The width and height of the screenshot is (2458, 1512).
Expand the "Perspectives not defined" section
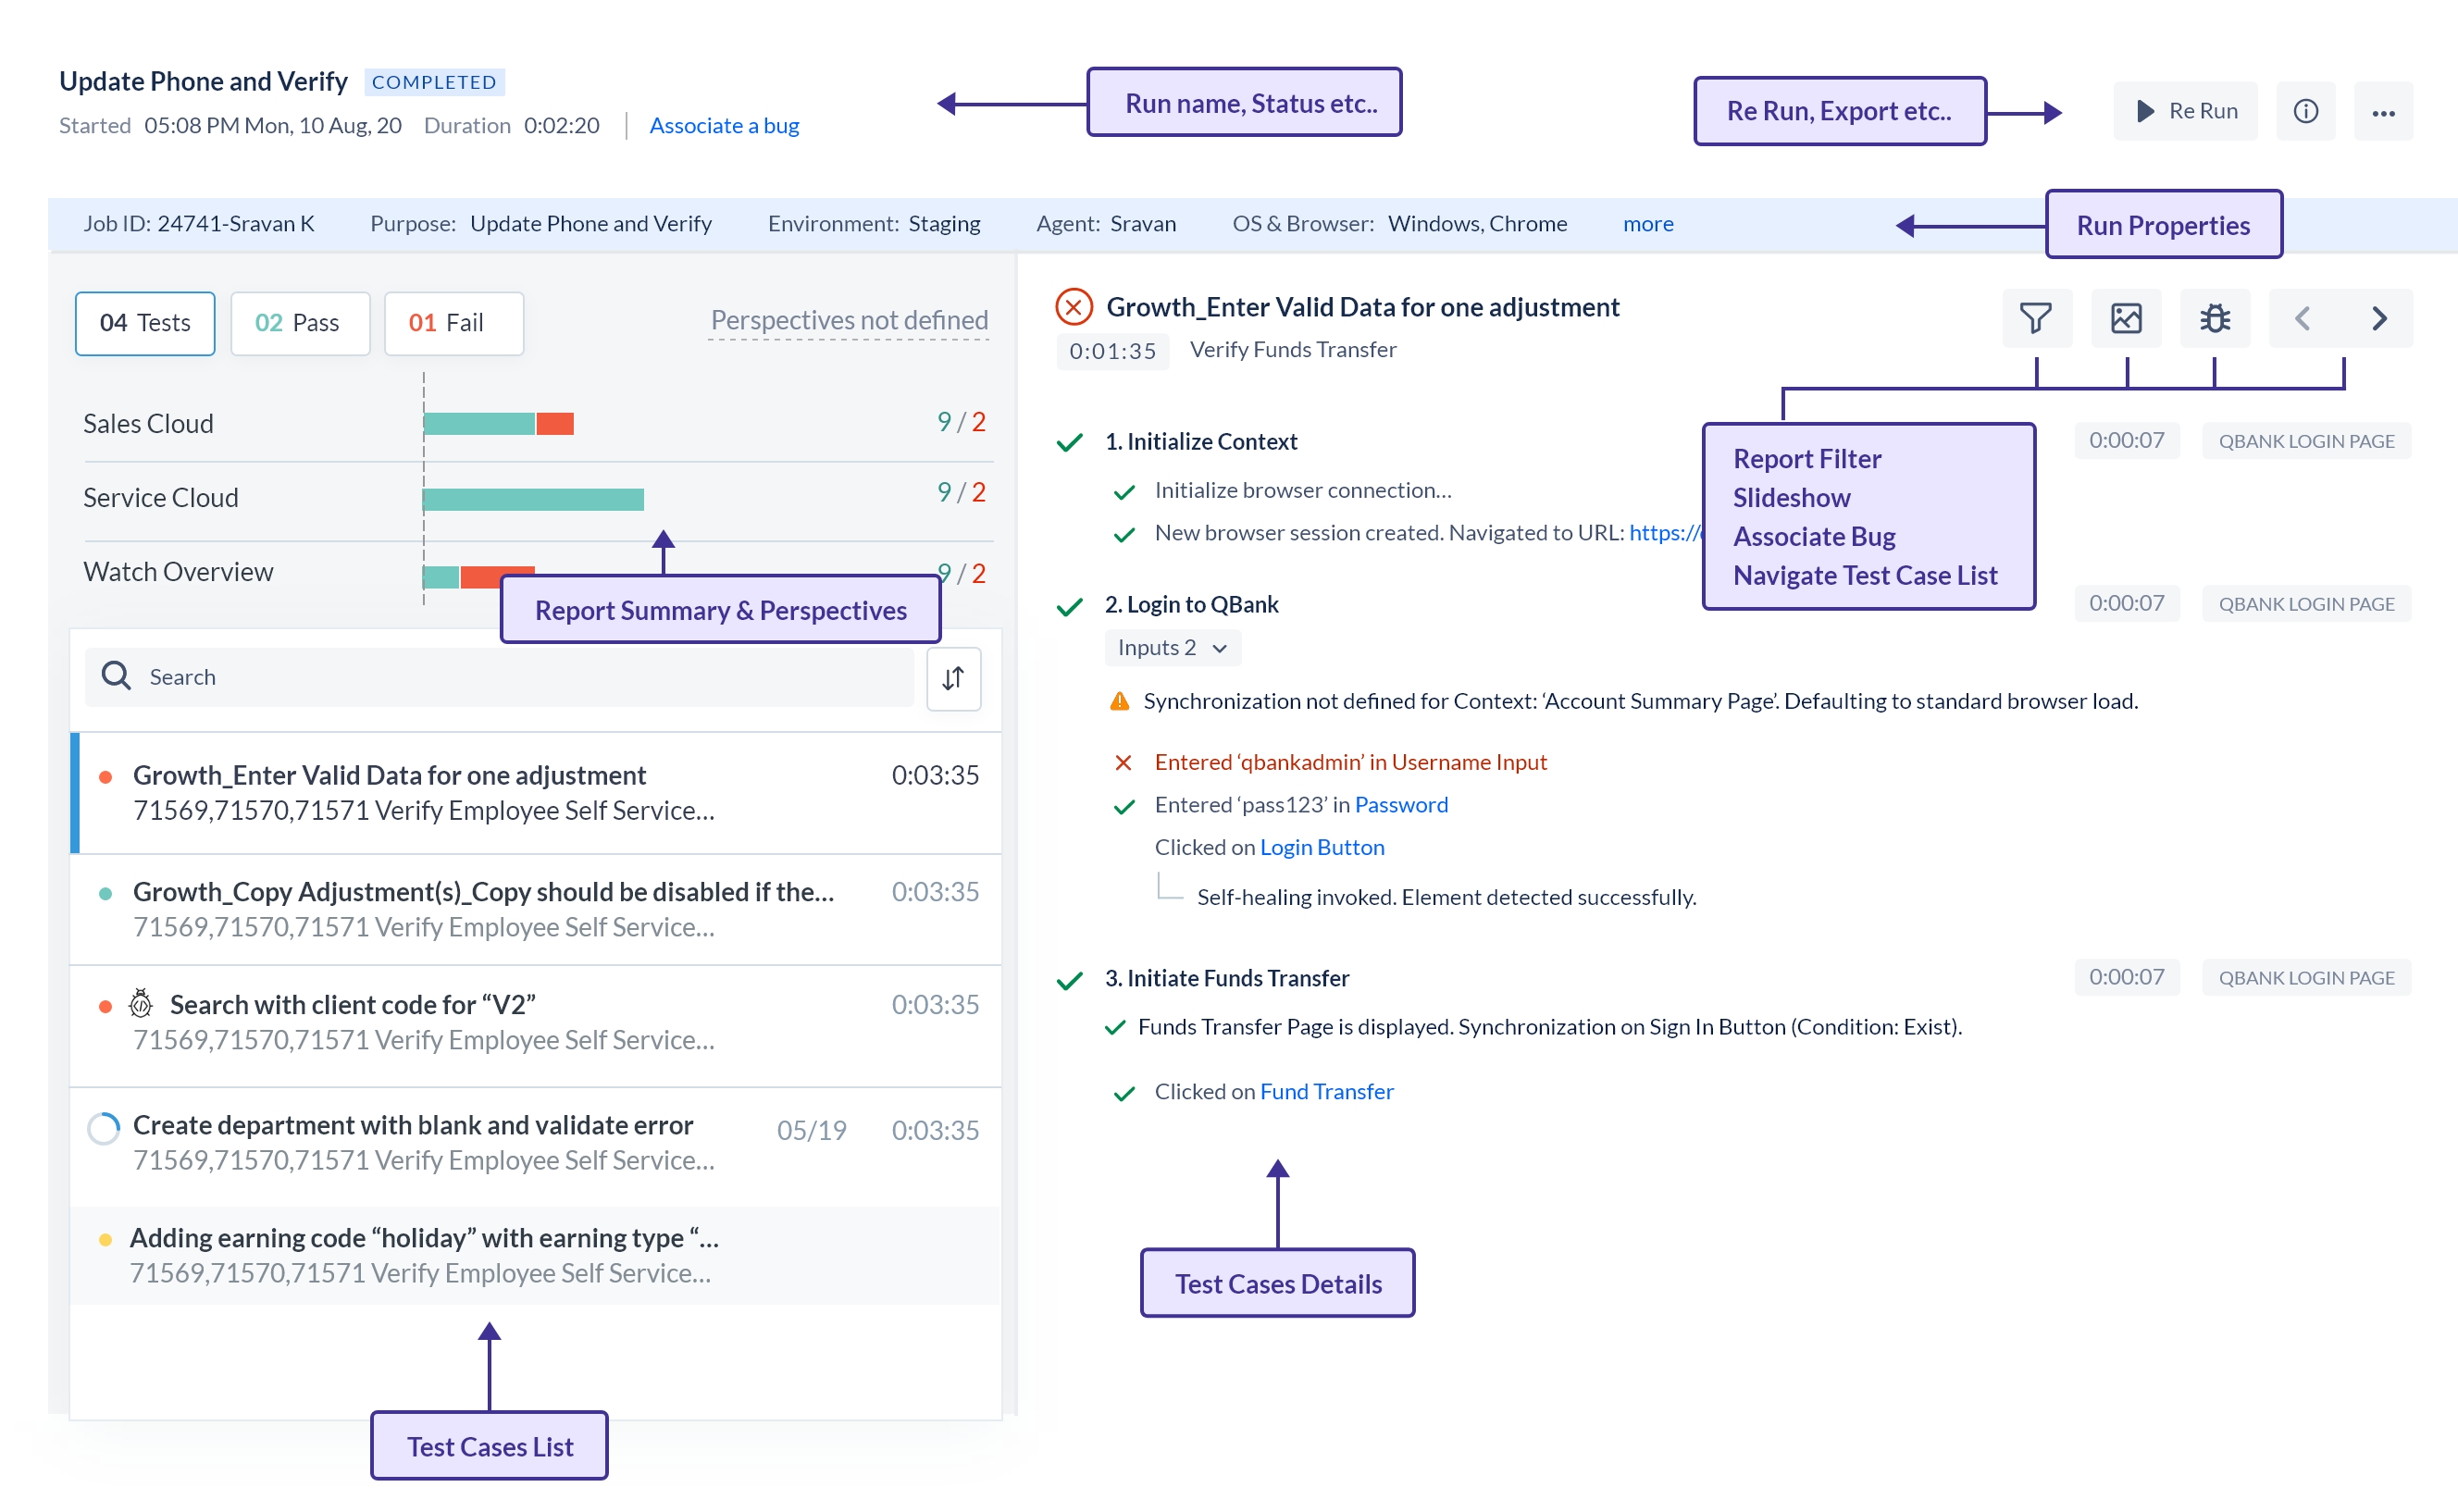[x=848, y=320]
